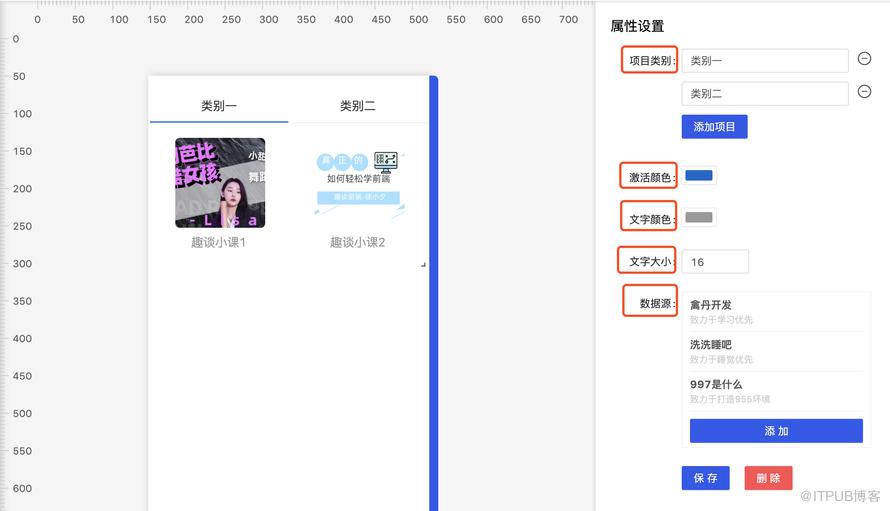Click the blue vertical bar beside the canvas
Image resolution: width=890 pixels, height=511 pixels.
pyautogui.click(x=434, y=293)
